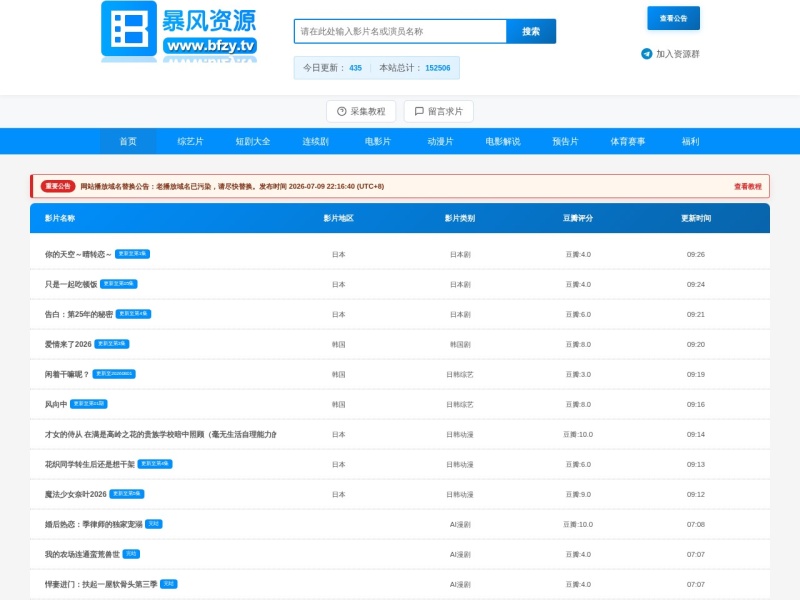Click the 搜索 button
Viewport: 800px width, 600px height.
click(531, 31)
